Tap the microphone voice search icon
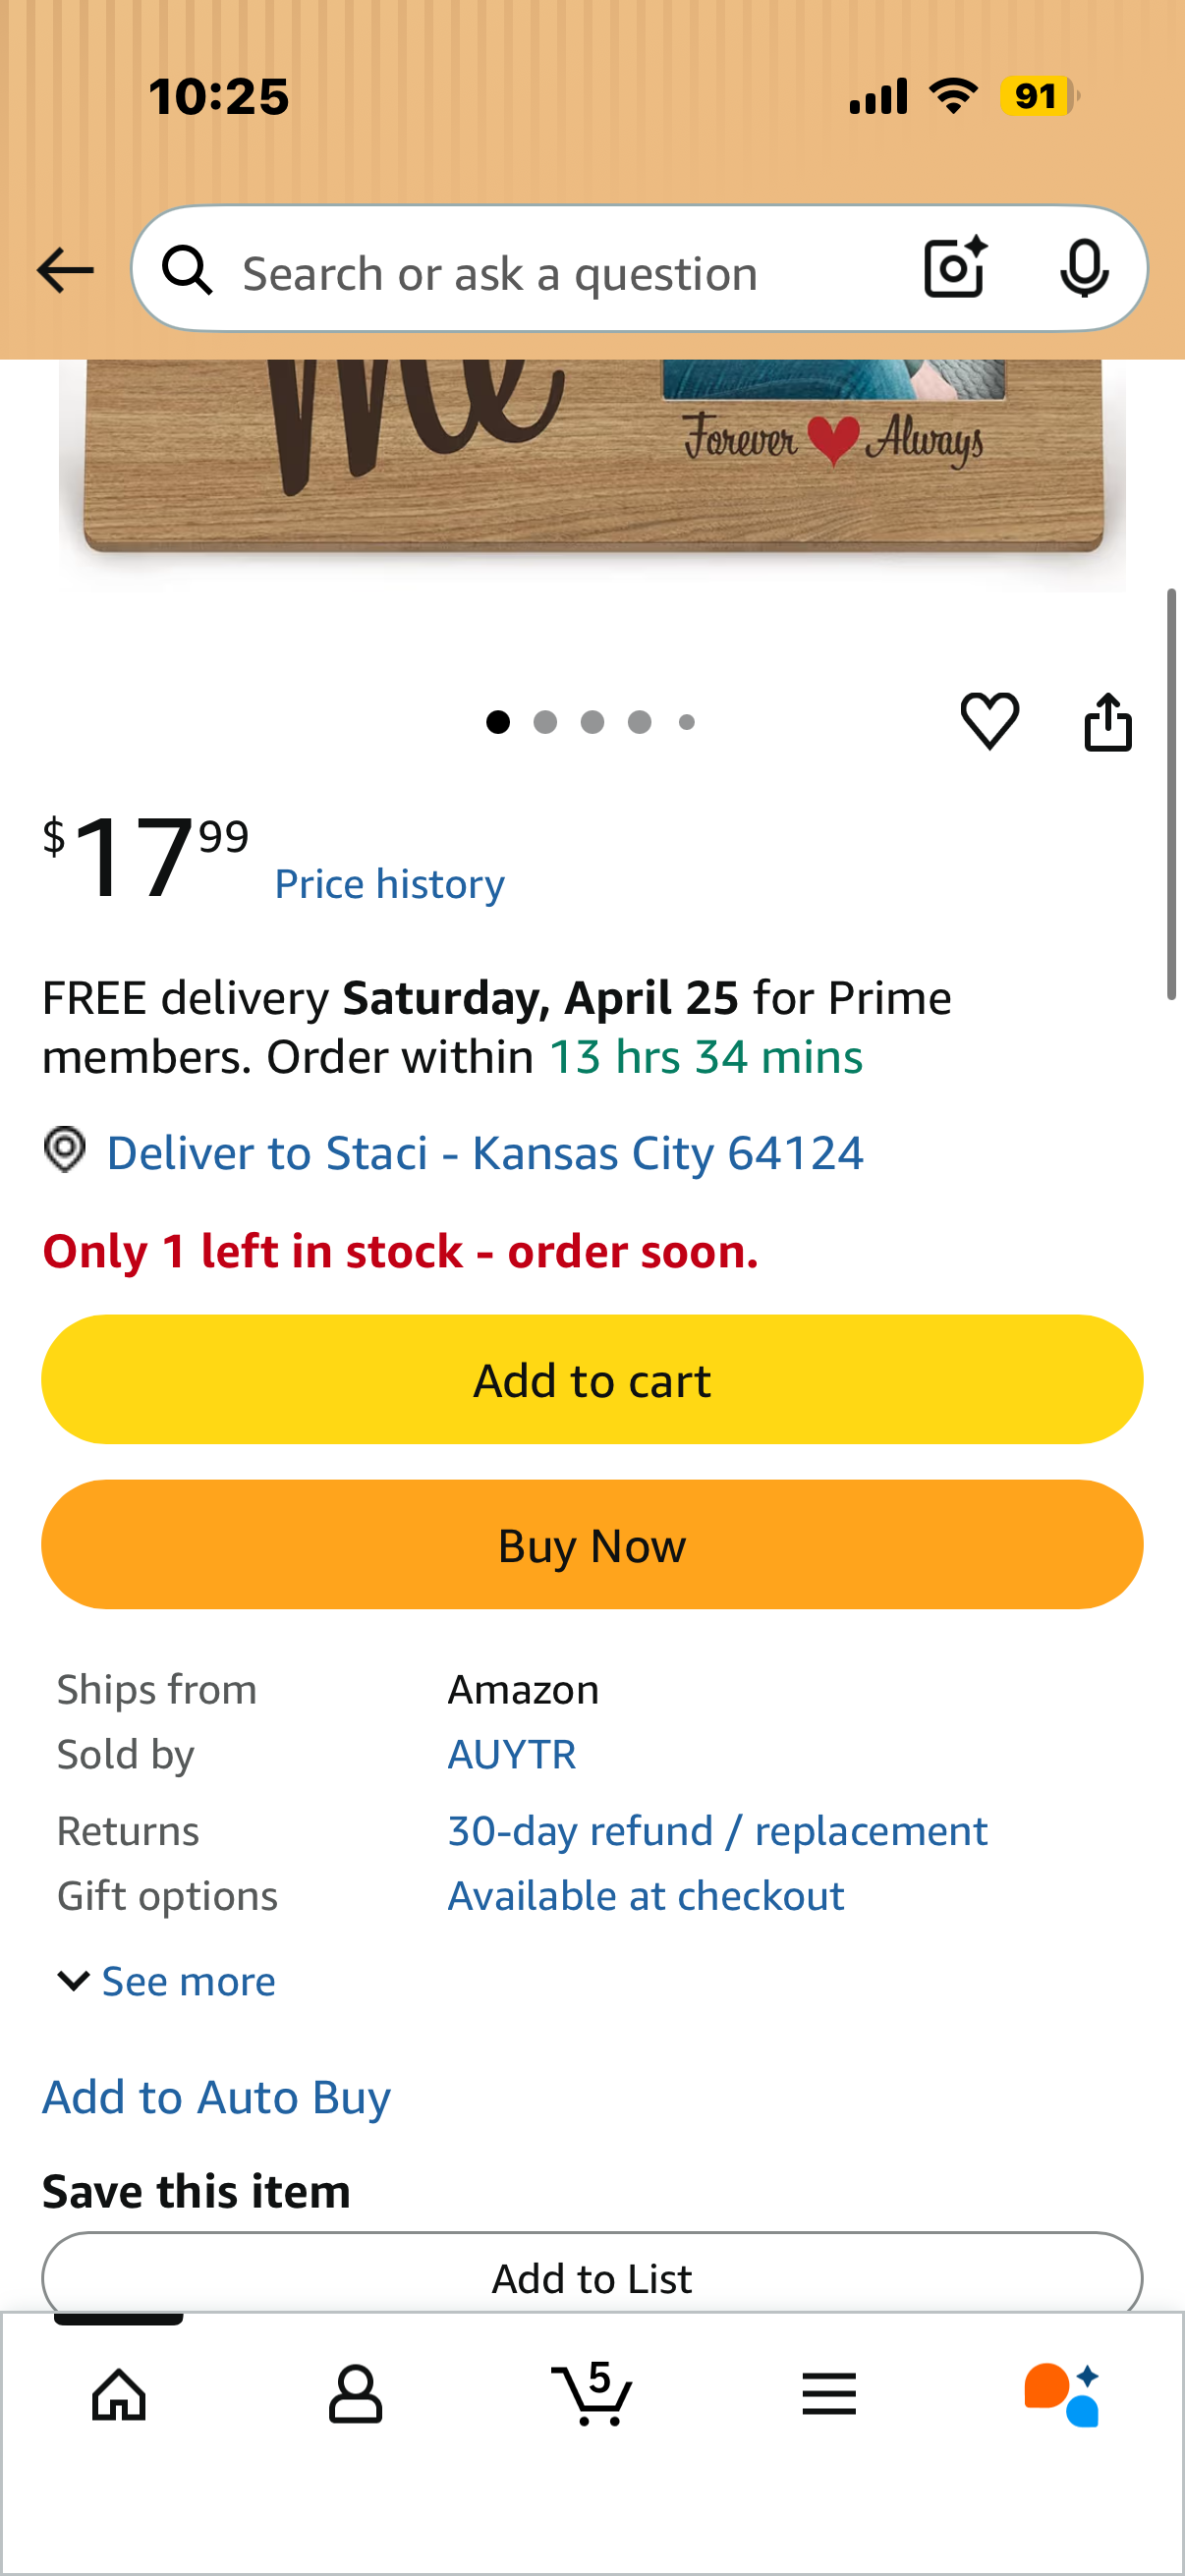The image size is (1185, 2576). click(x=1084, y=268)
